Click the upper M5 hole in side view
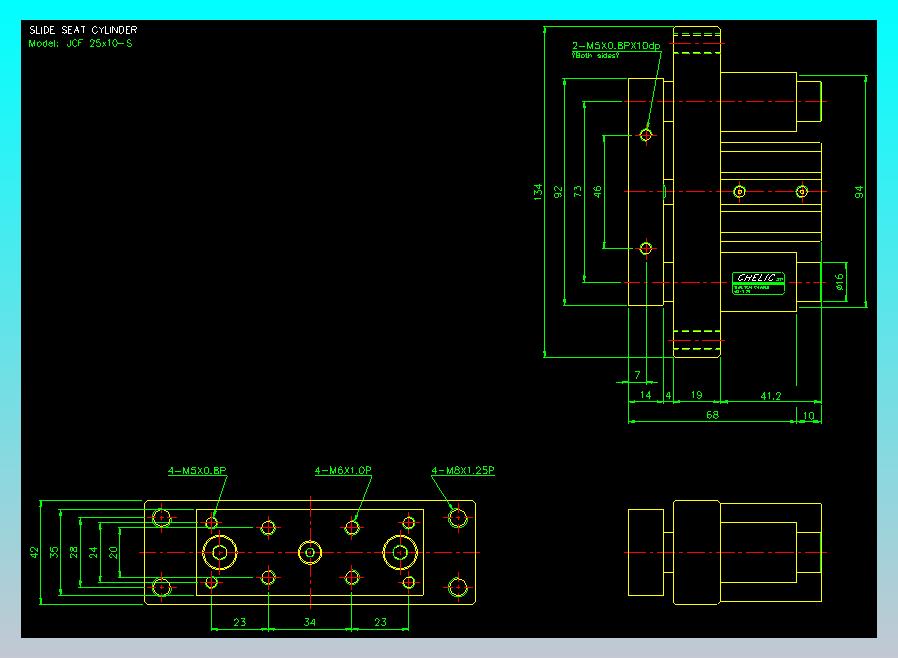This screenshot has height=658, width=898. [647, 133]
